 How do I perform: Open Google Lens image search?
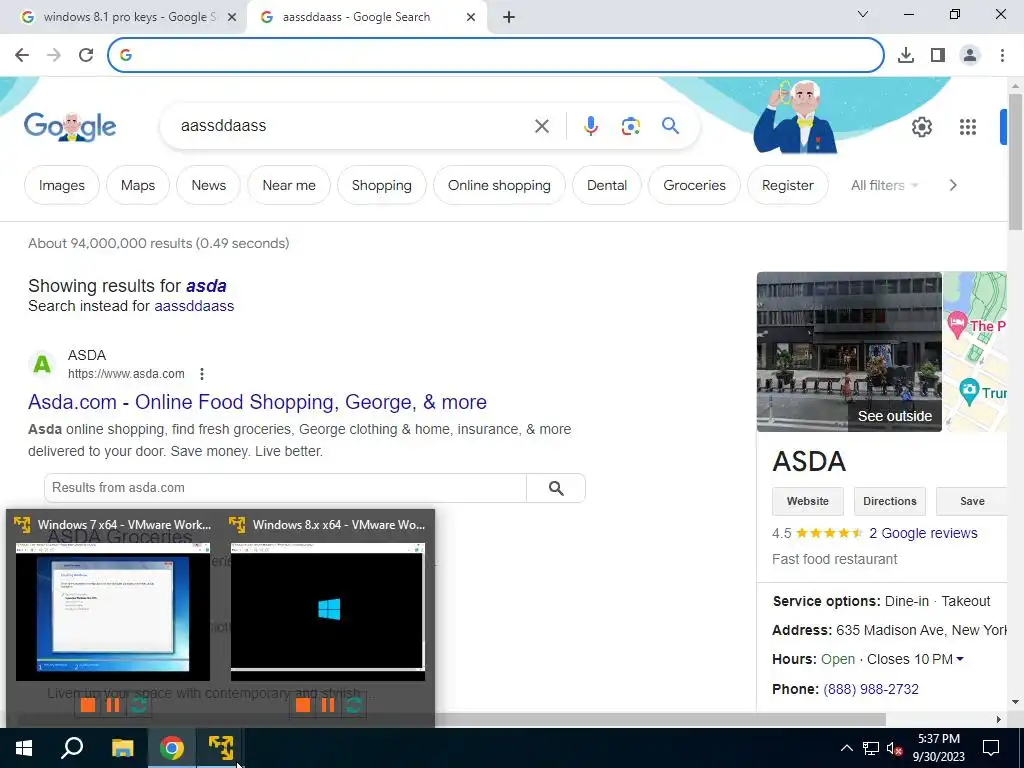click(630, 126)
